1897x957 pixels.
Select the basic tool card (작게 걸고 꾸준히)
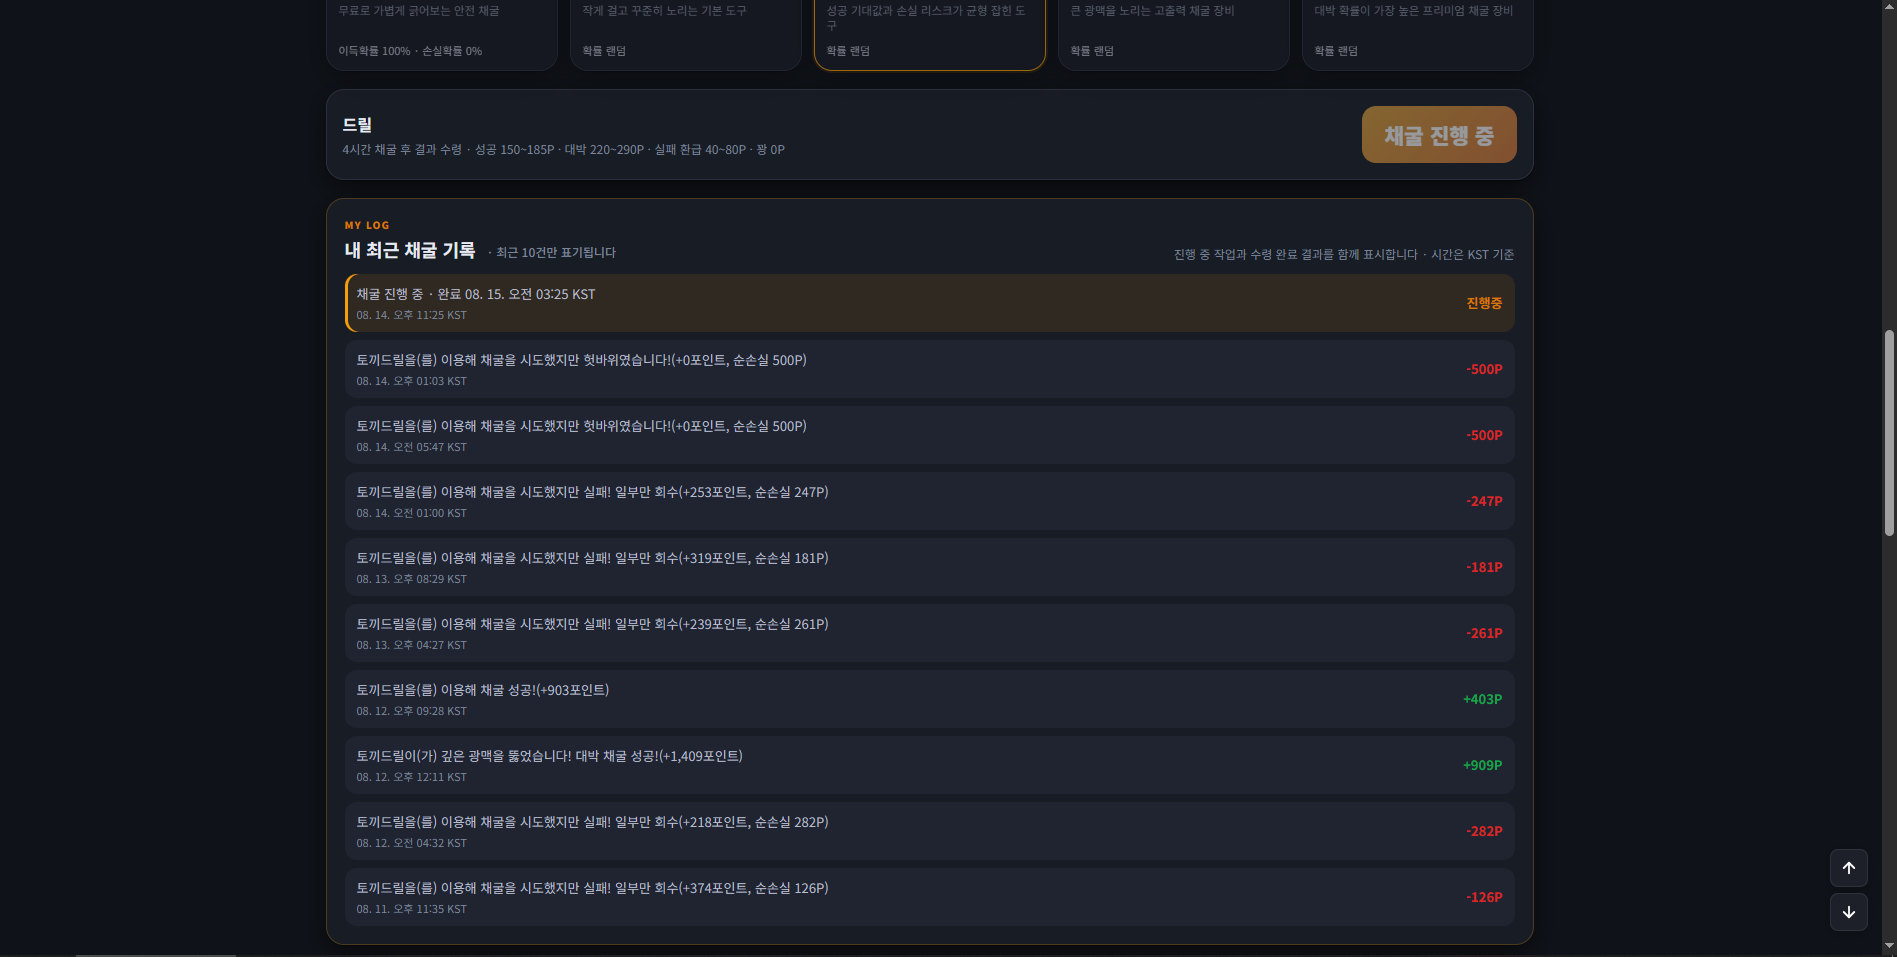(x=686, y=34)
